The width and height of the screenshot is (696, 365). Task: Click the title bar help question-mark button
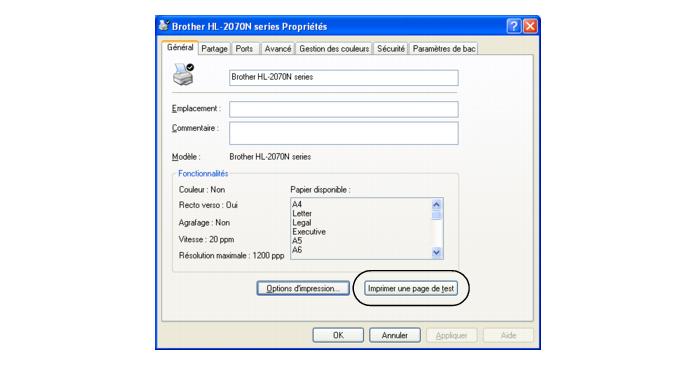514,26
